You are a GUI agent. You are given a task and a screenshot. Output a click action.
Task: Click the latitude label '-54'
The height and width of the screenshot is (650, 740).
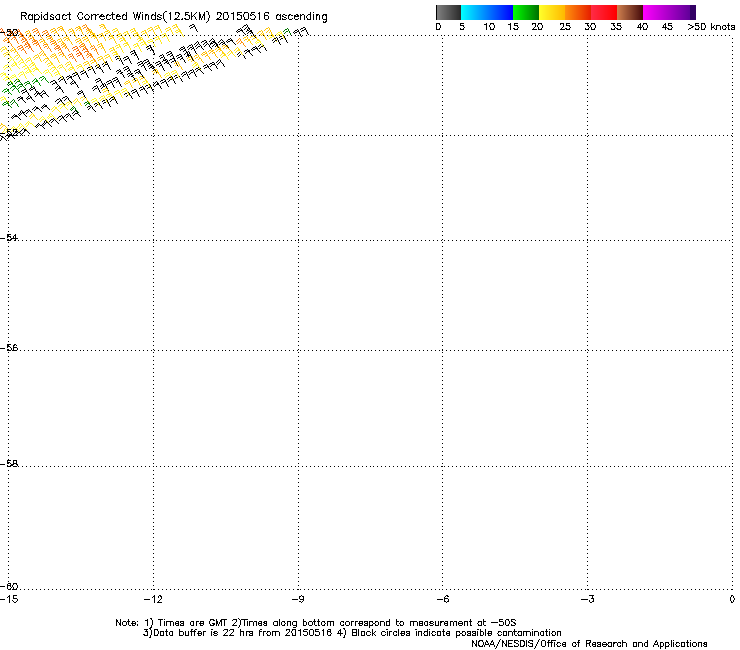[x=9, y=237]
